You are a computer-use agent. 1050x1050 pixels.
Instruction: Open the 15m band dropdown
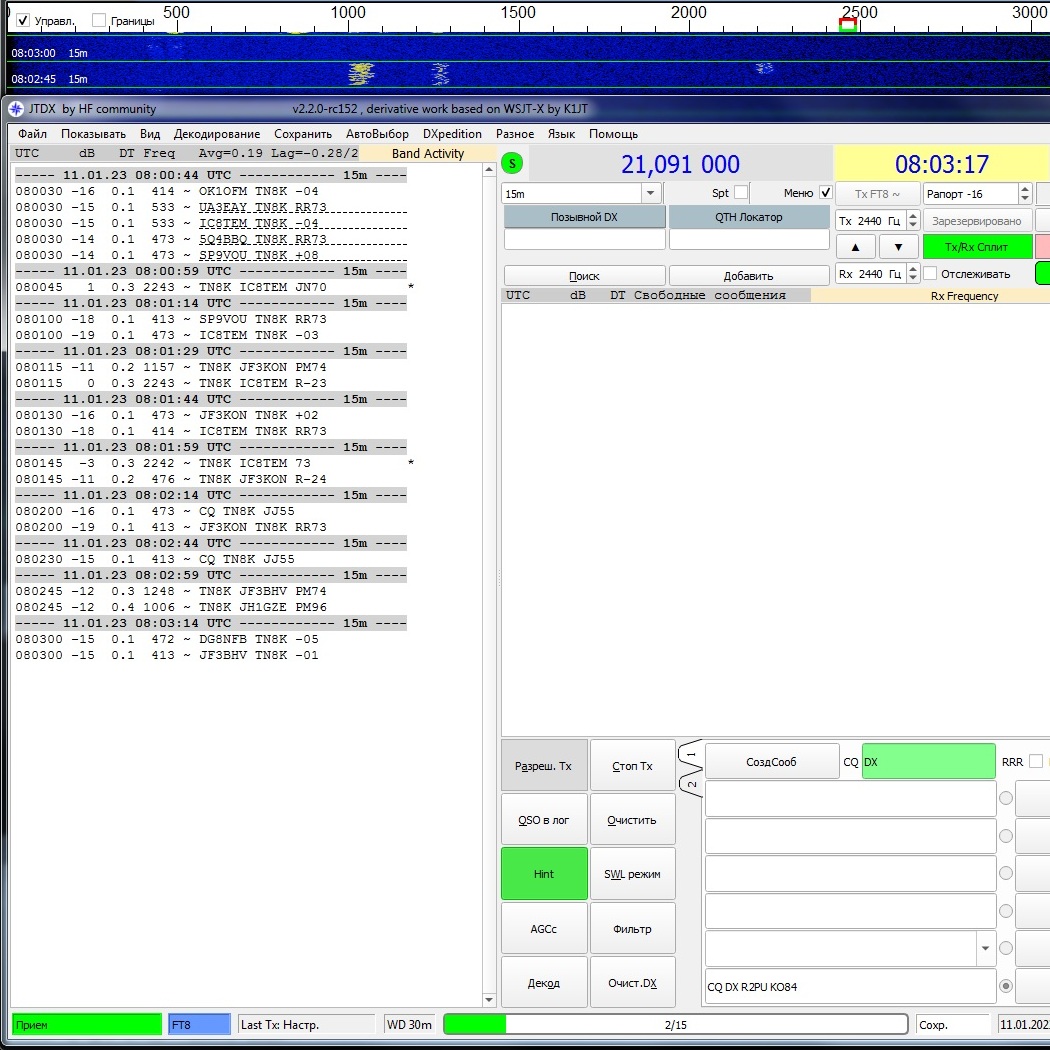pos(650,194)
